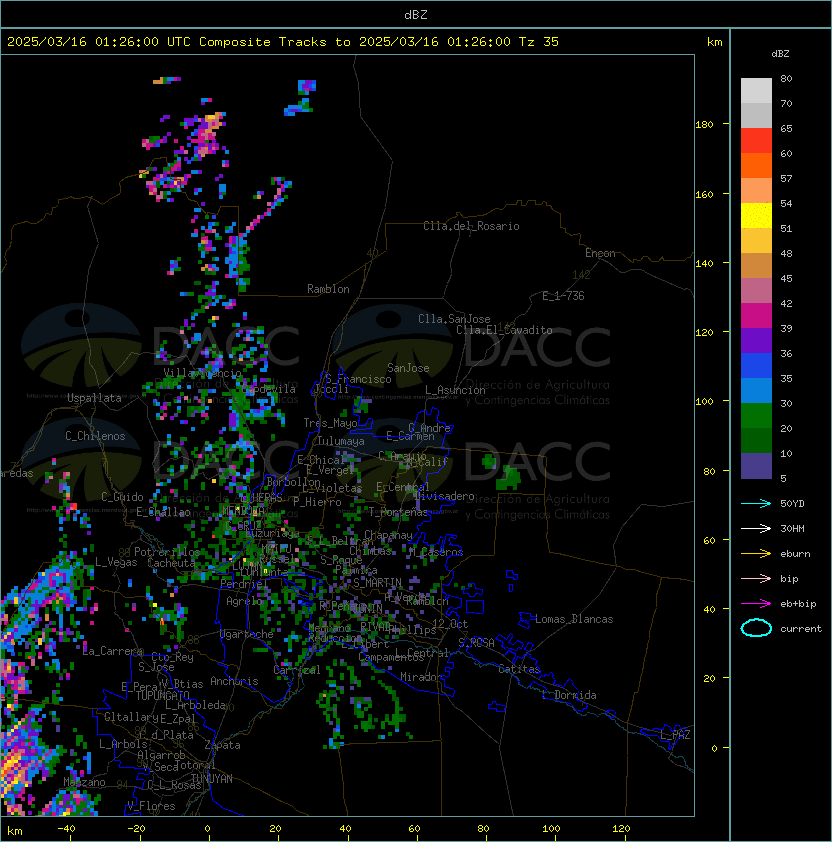832x842 pixels.
Task: Click the dBZ heading above the color scale
Action: click(780, 54)
